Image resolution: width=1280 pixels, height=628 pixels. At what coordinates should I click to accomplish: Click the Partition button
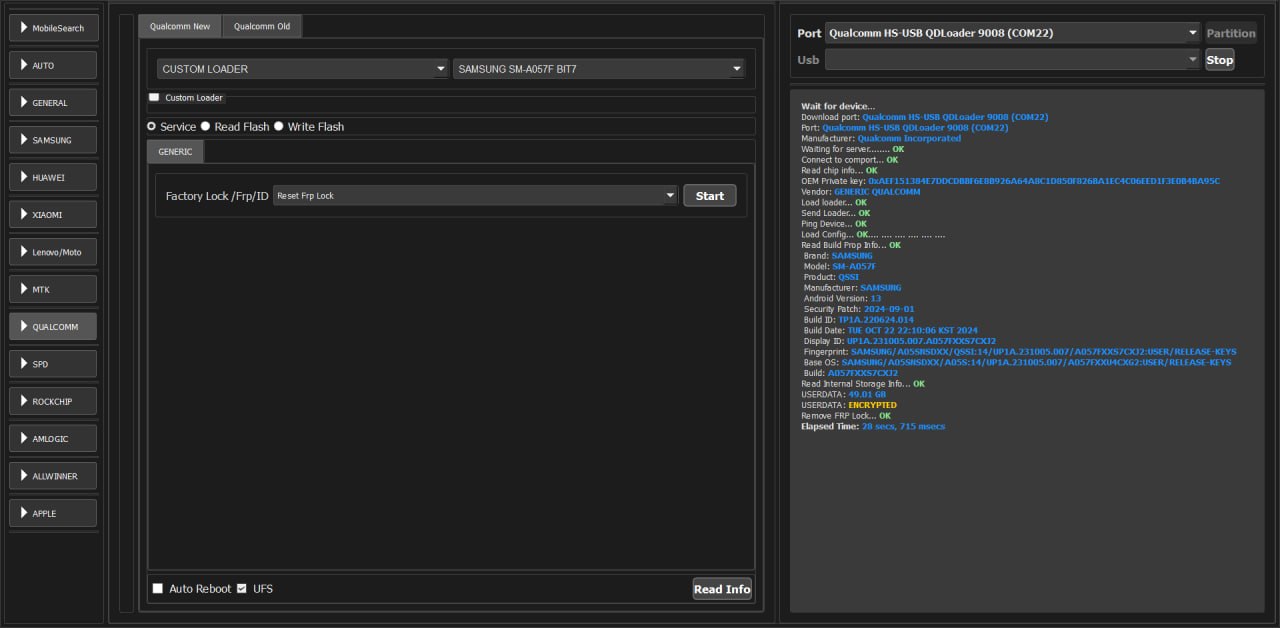click(x=1231, y=33)
